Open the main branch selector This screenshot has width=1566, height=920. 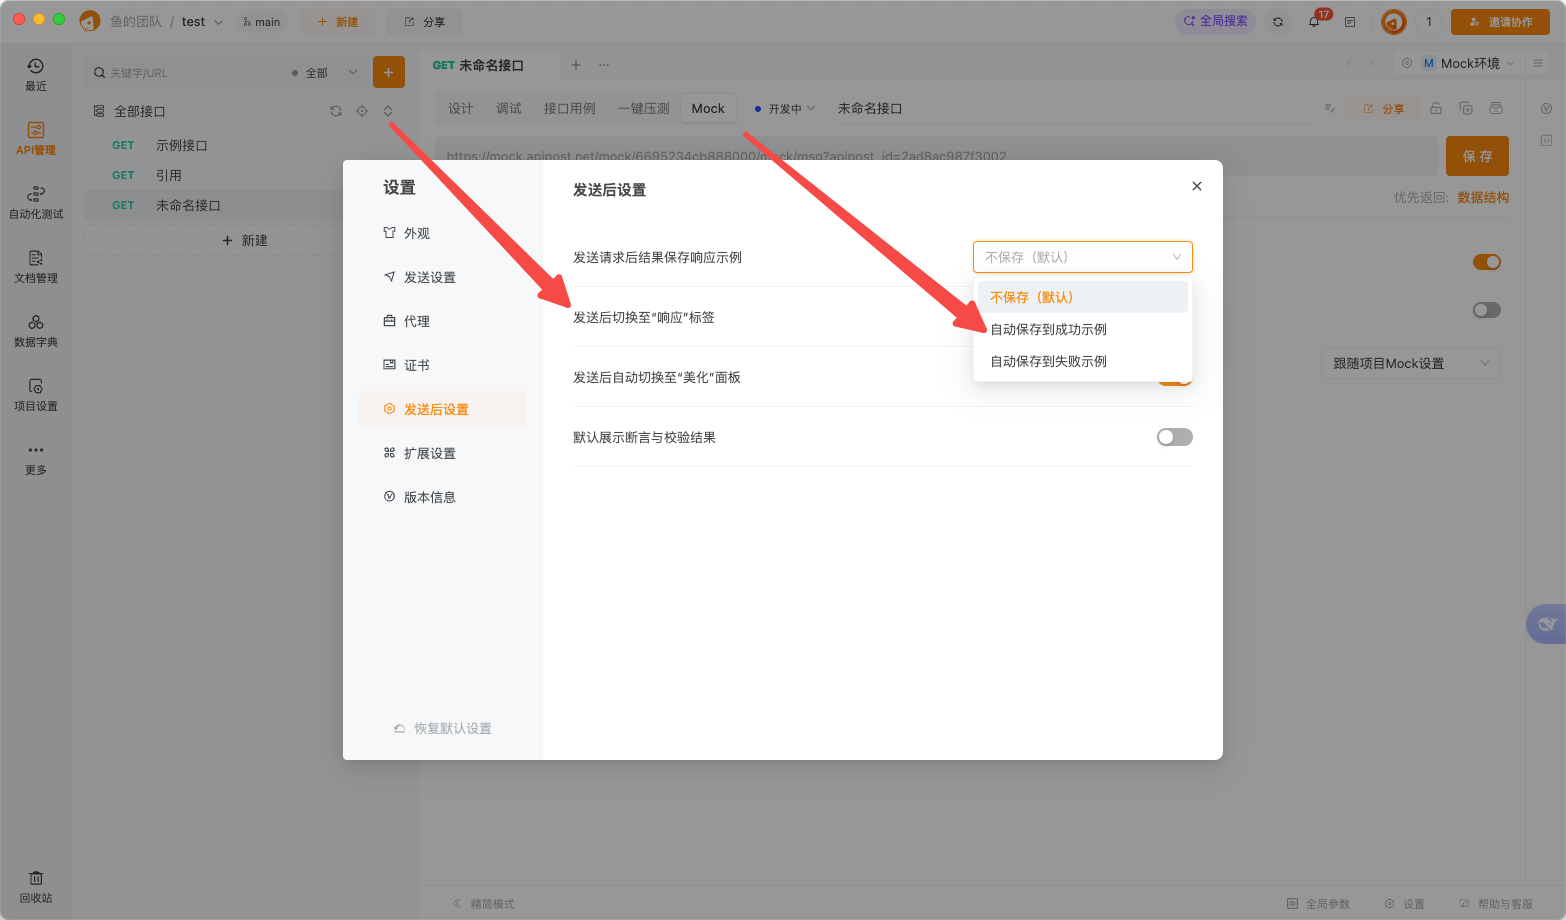(262, 21)
